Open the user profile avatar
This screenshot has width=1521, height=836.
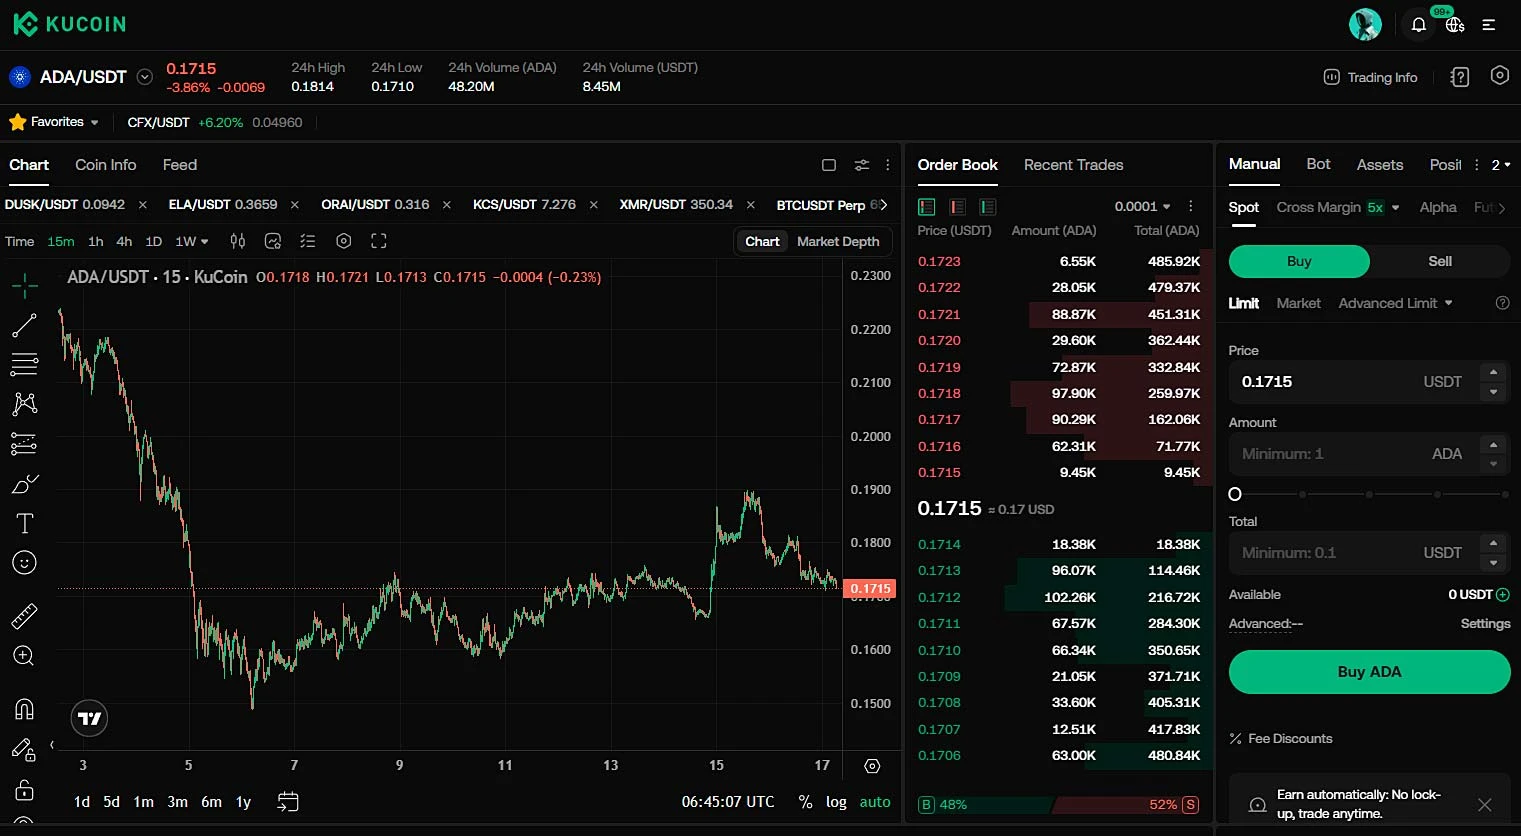point(1365,24)
